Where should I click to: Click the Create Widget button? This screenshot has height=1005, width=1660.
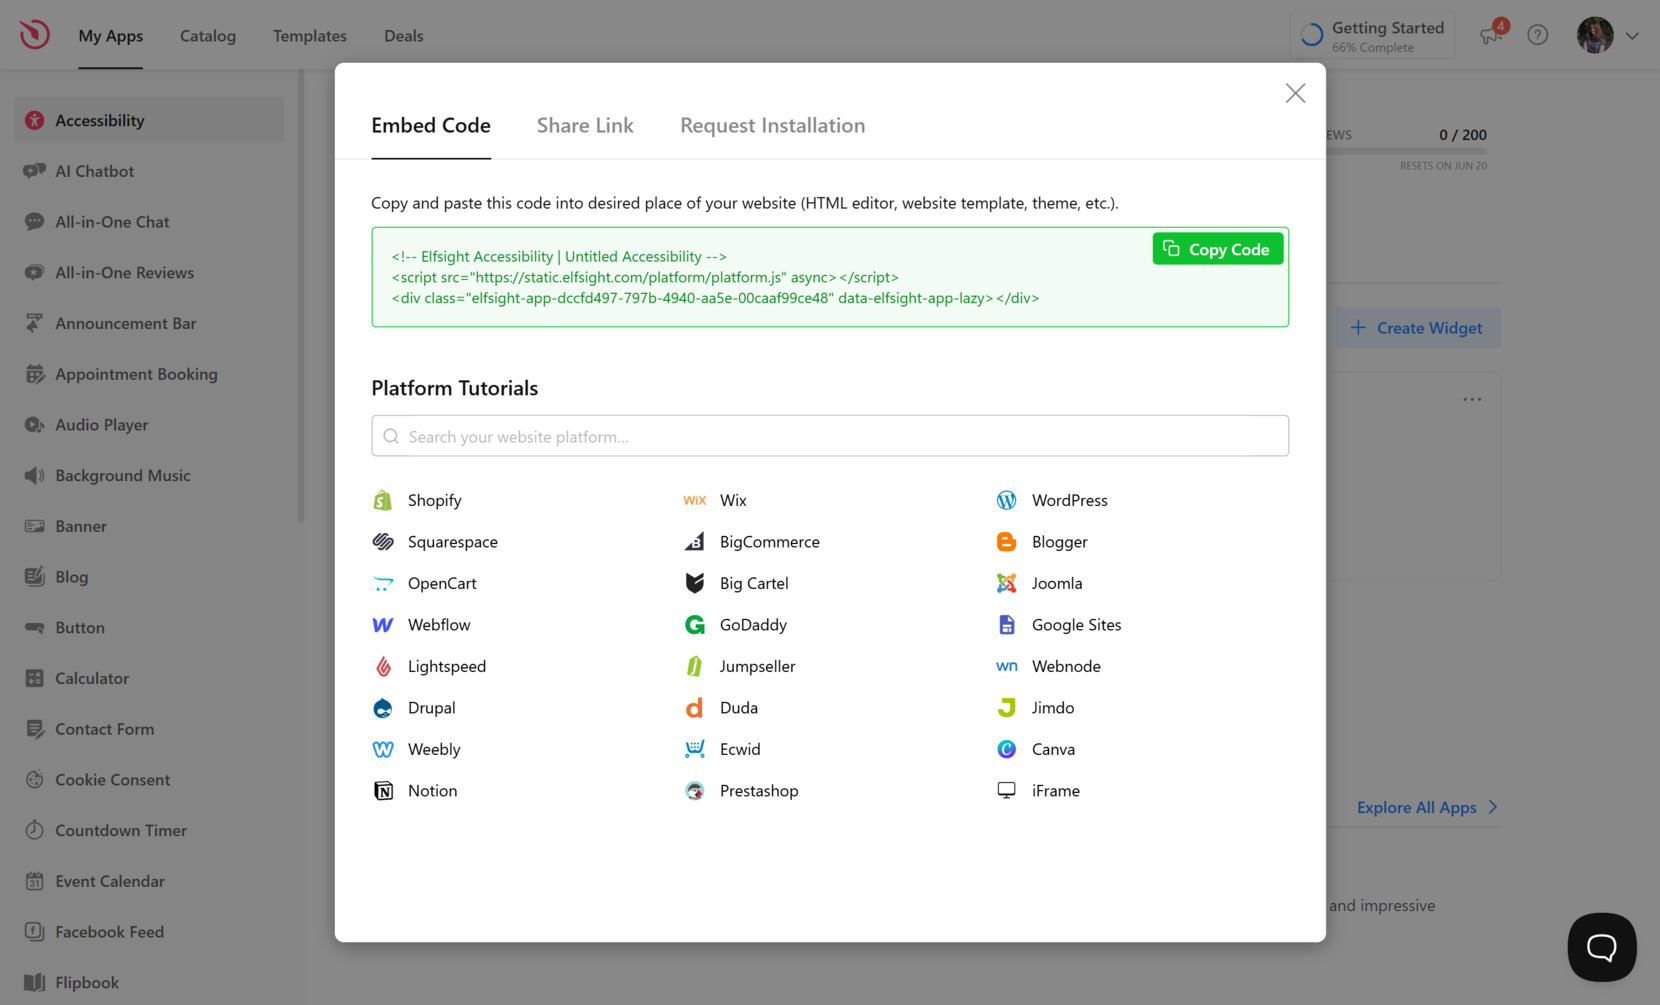click(1417, 328)
